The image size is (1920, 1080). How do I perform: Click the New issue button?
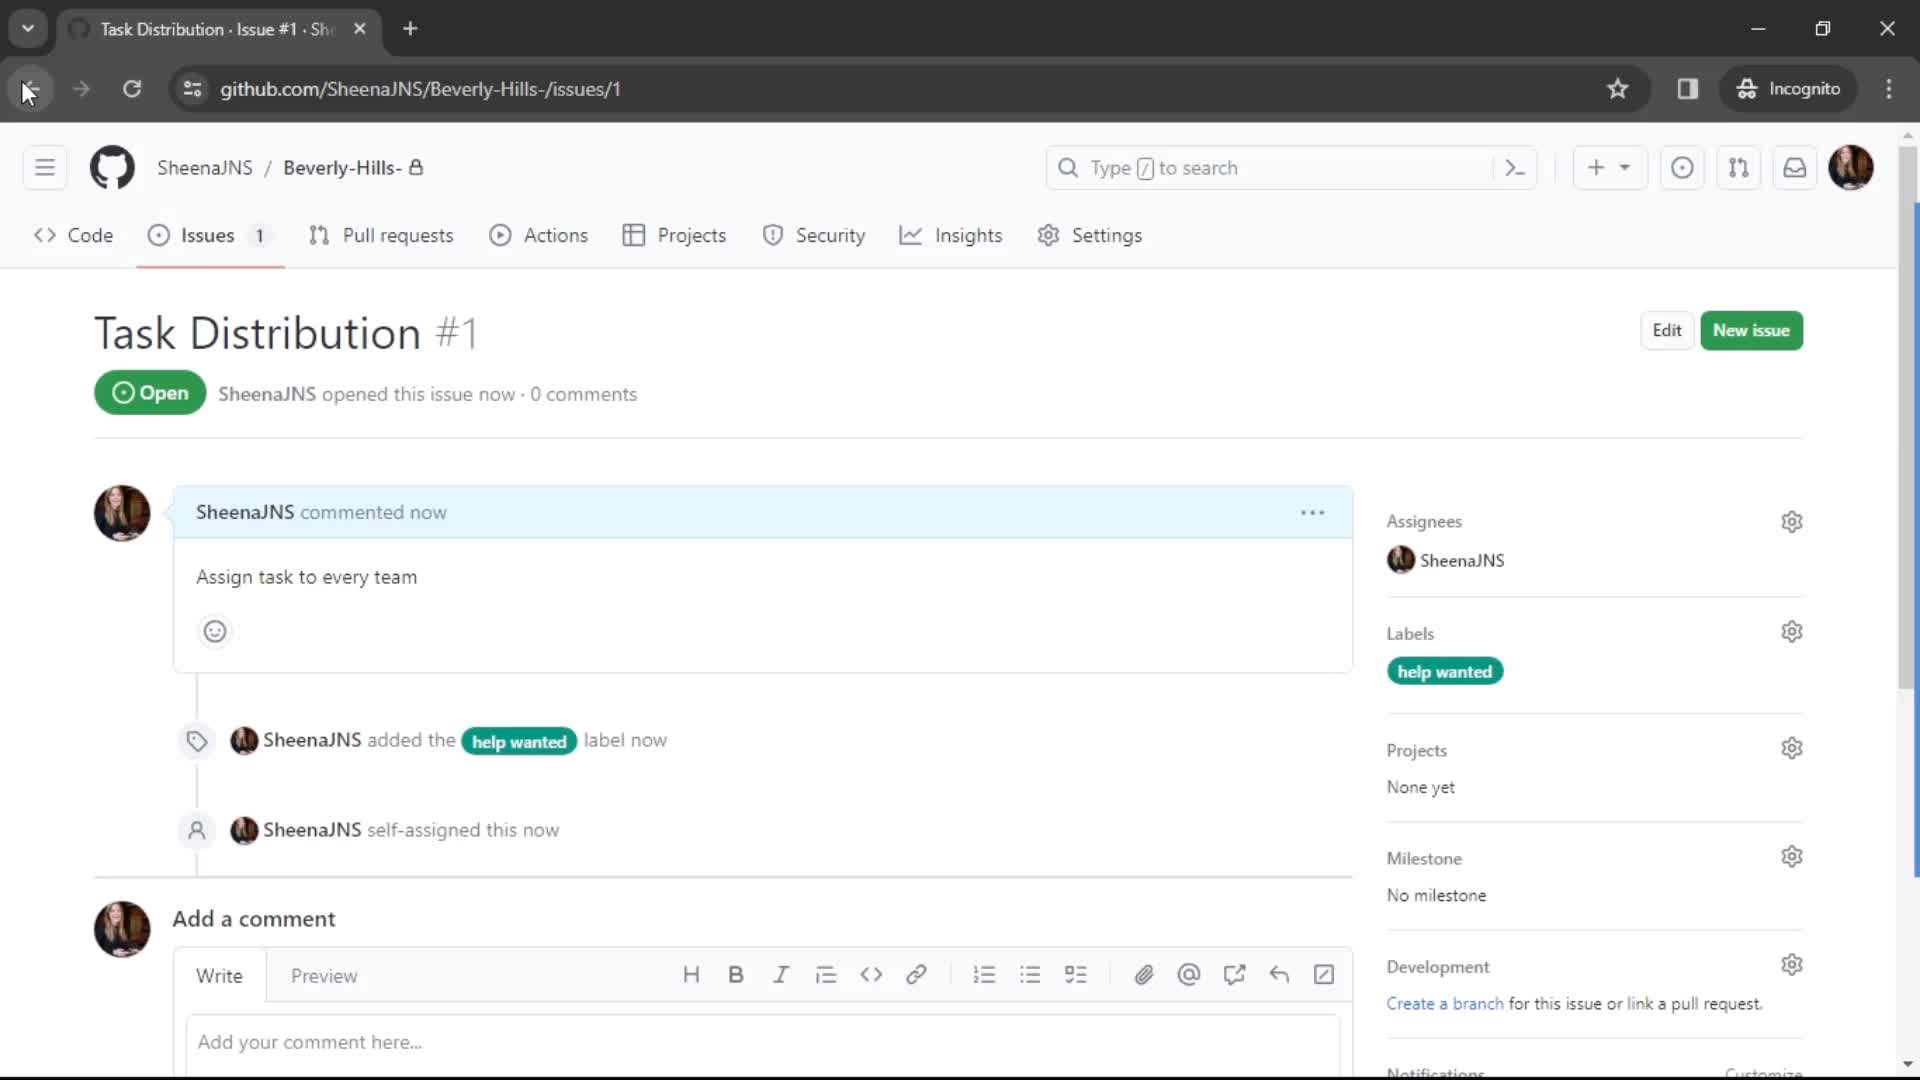[1750, 328]
